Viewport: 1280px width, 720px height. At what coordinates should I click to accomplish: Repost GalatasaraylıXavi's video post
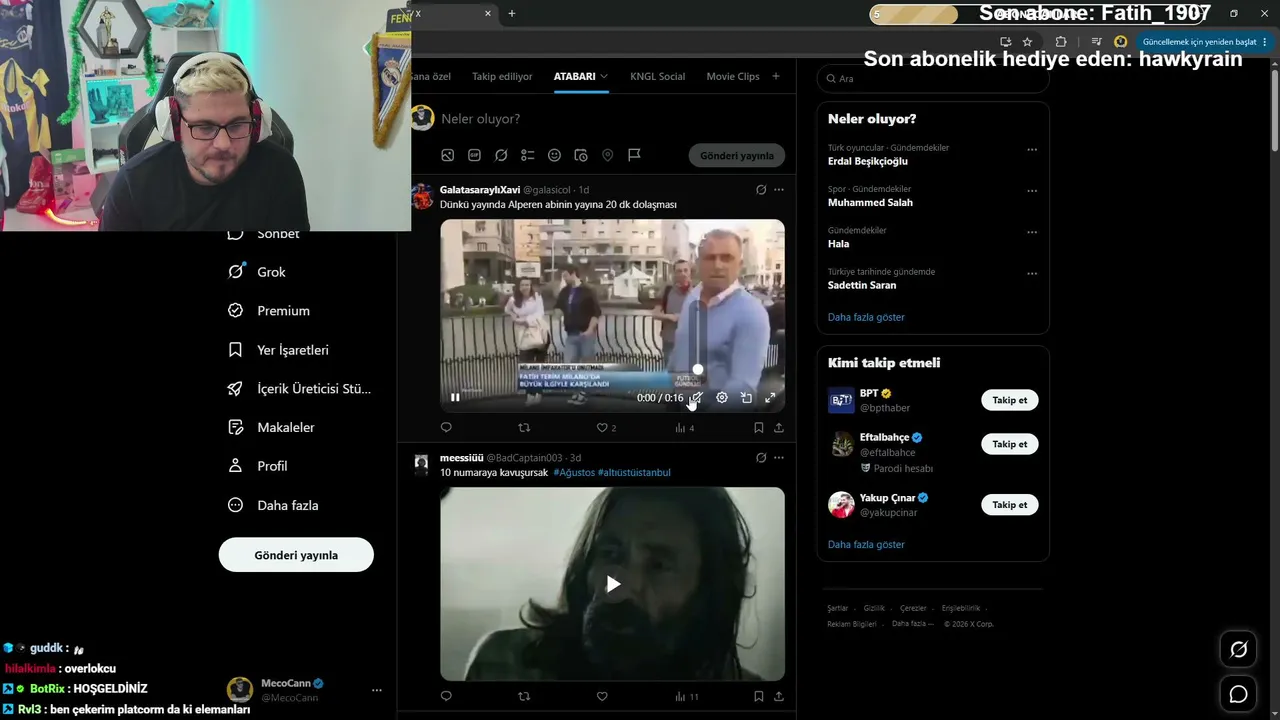coord(524,427)
